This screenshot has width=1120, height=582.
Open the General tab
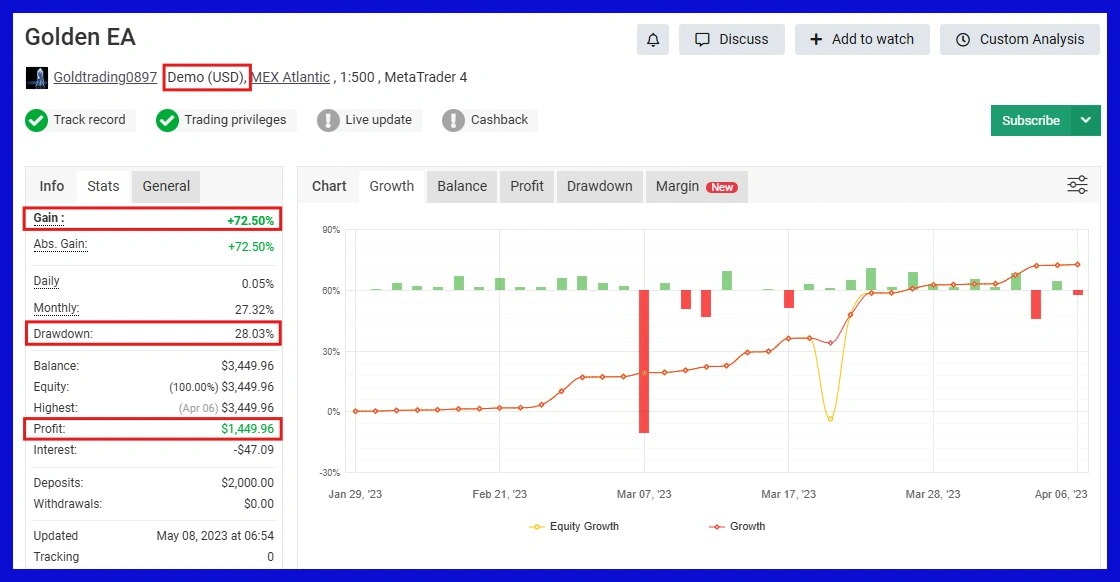click(166, 186)
